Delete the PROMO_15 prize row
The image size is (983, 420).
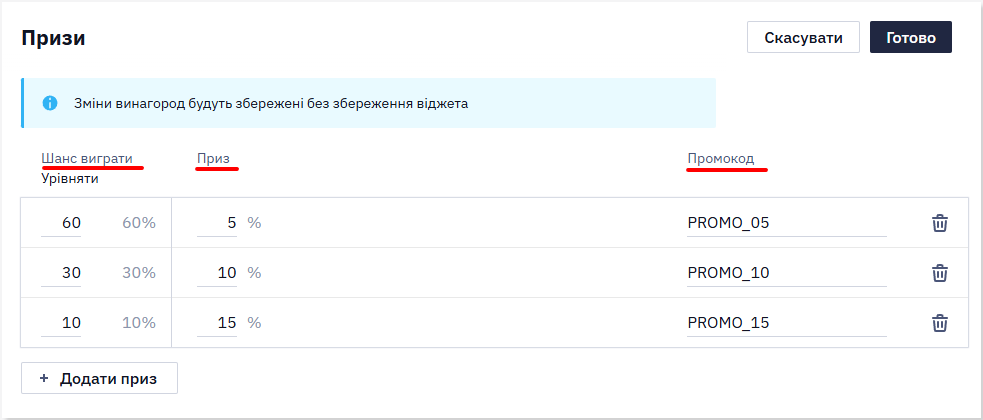tap(939, 323)
